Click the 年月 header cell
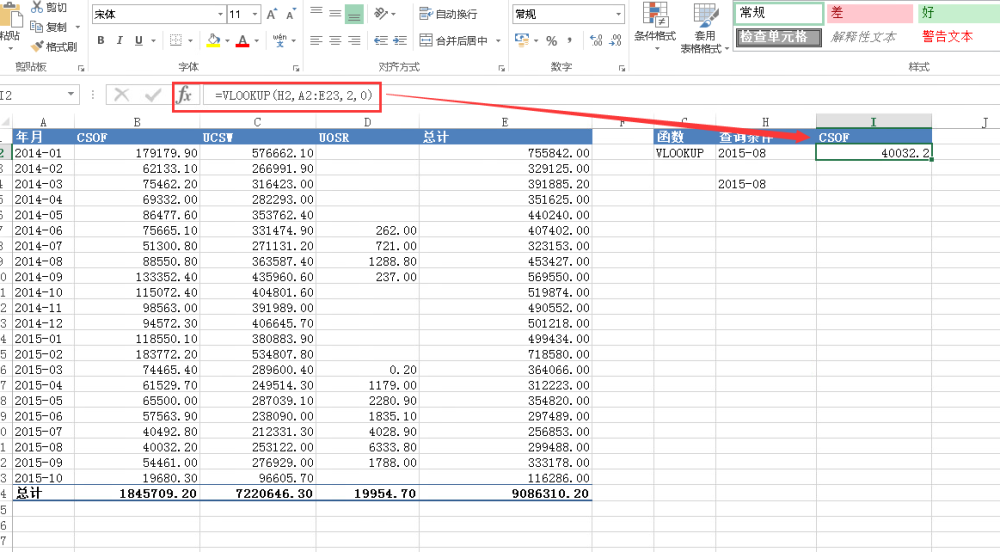The image size is (1000, 552). 43,137
